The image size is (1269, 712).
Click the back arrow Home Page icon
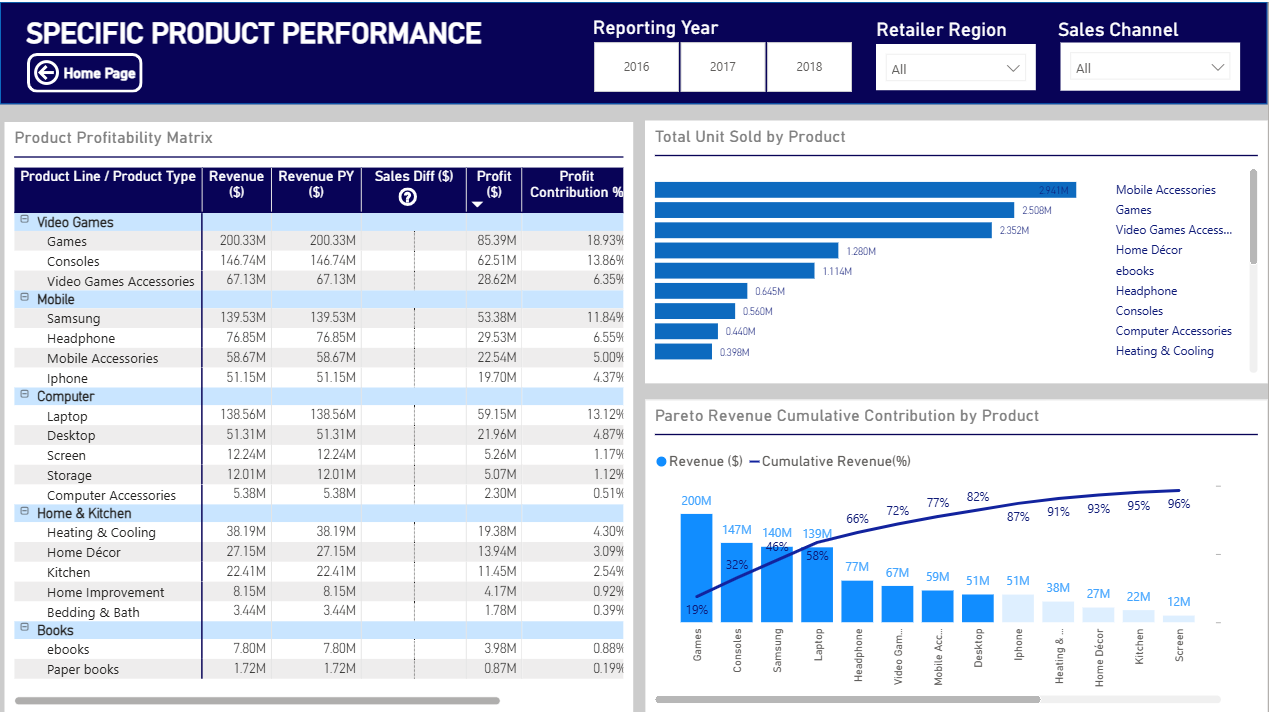point(46,73)
